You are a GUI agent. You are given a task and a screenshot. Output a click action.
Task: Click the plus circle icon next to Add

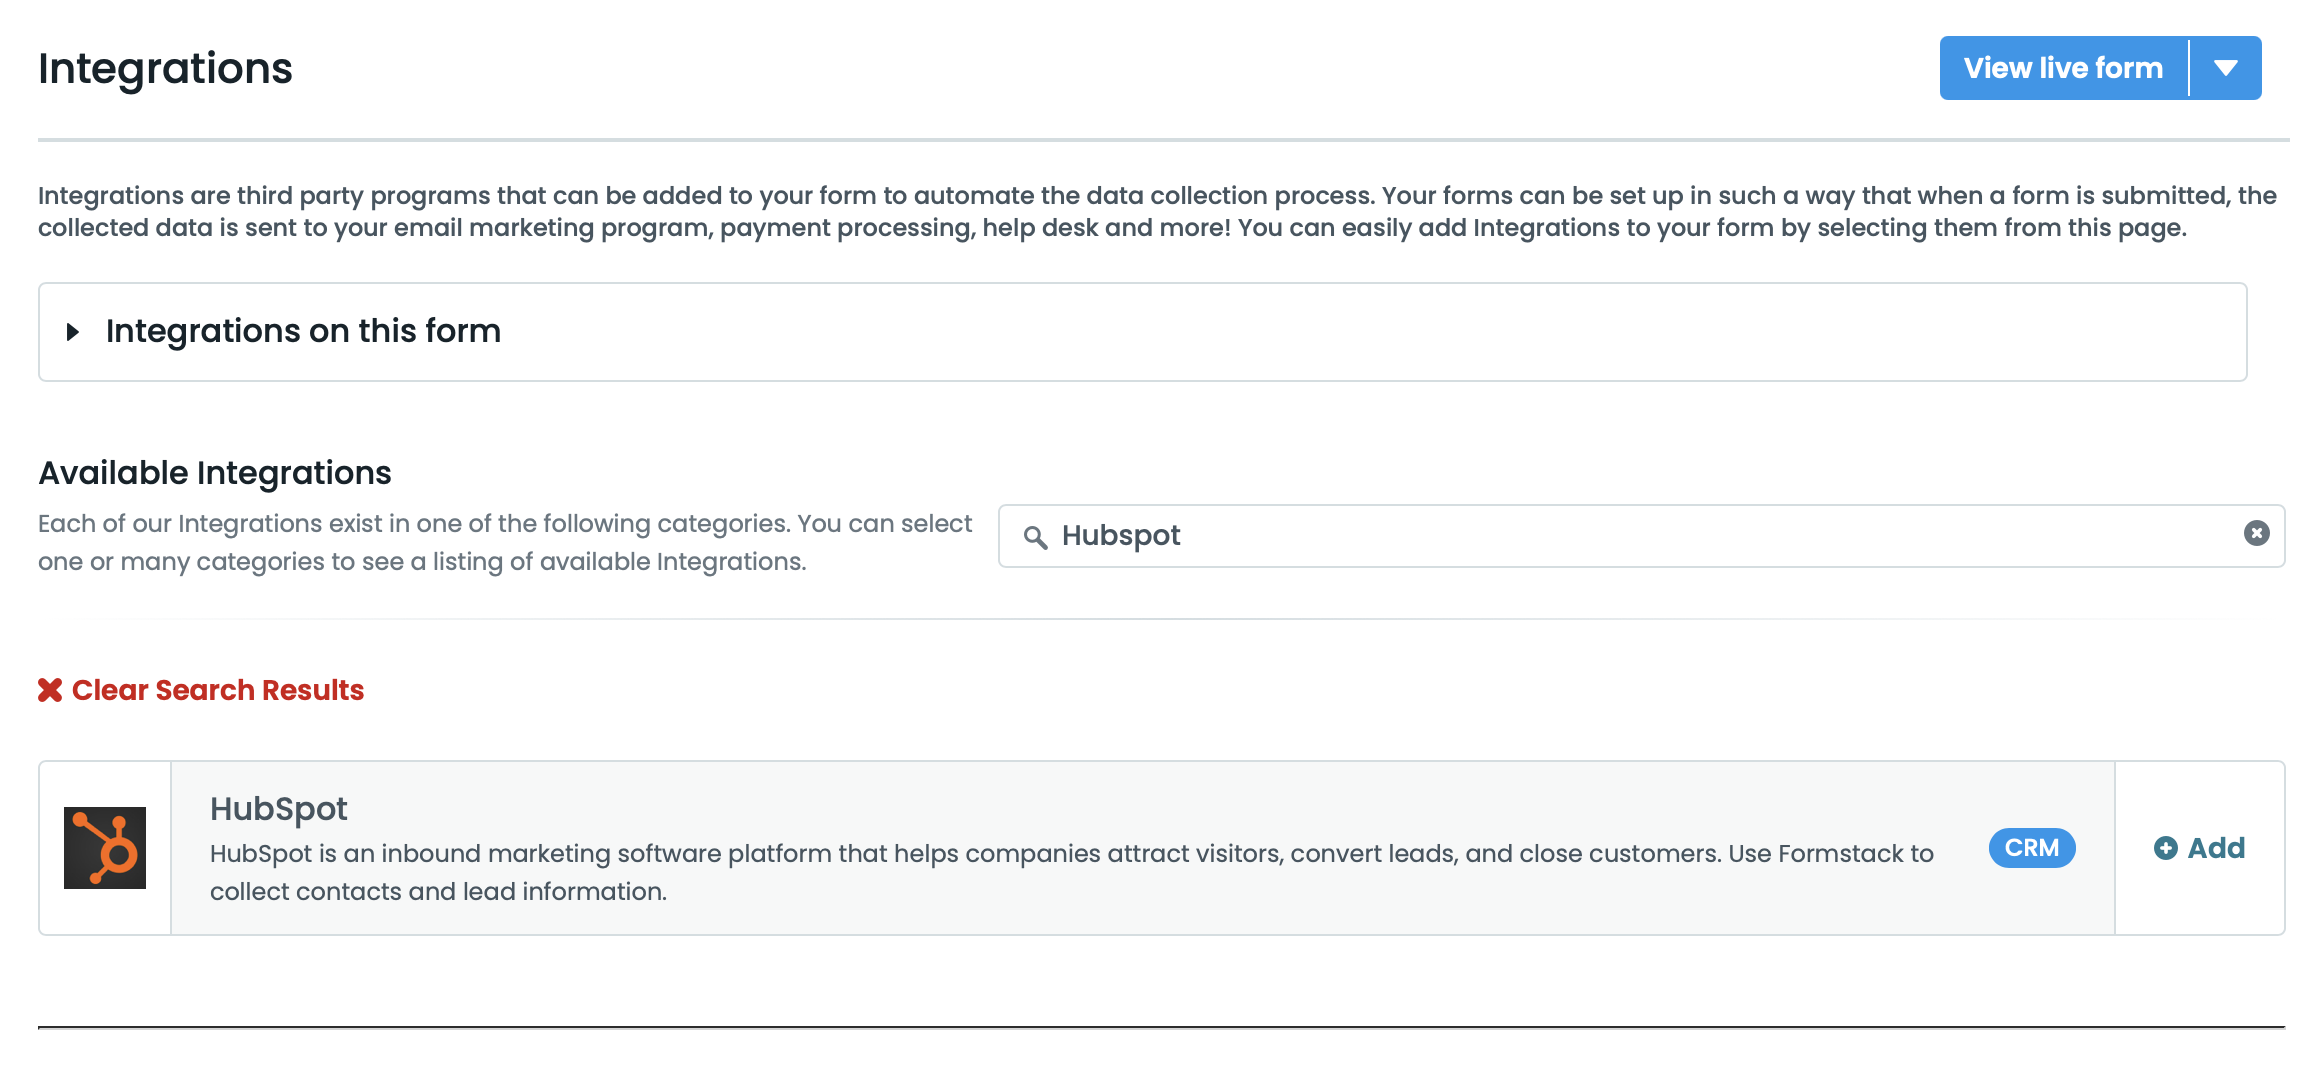click(x=2165, y=848)
